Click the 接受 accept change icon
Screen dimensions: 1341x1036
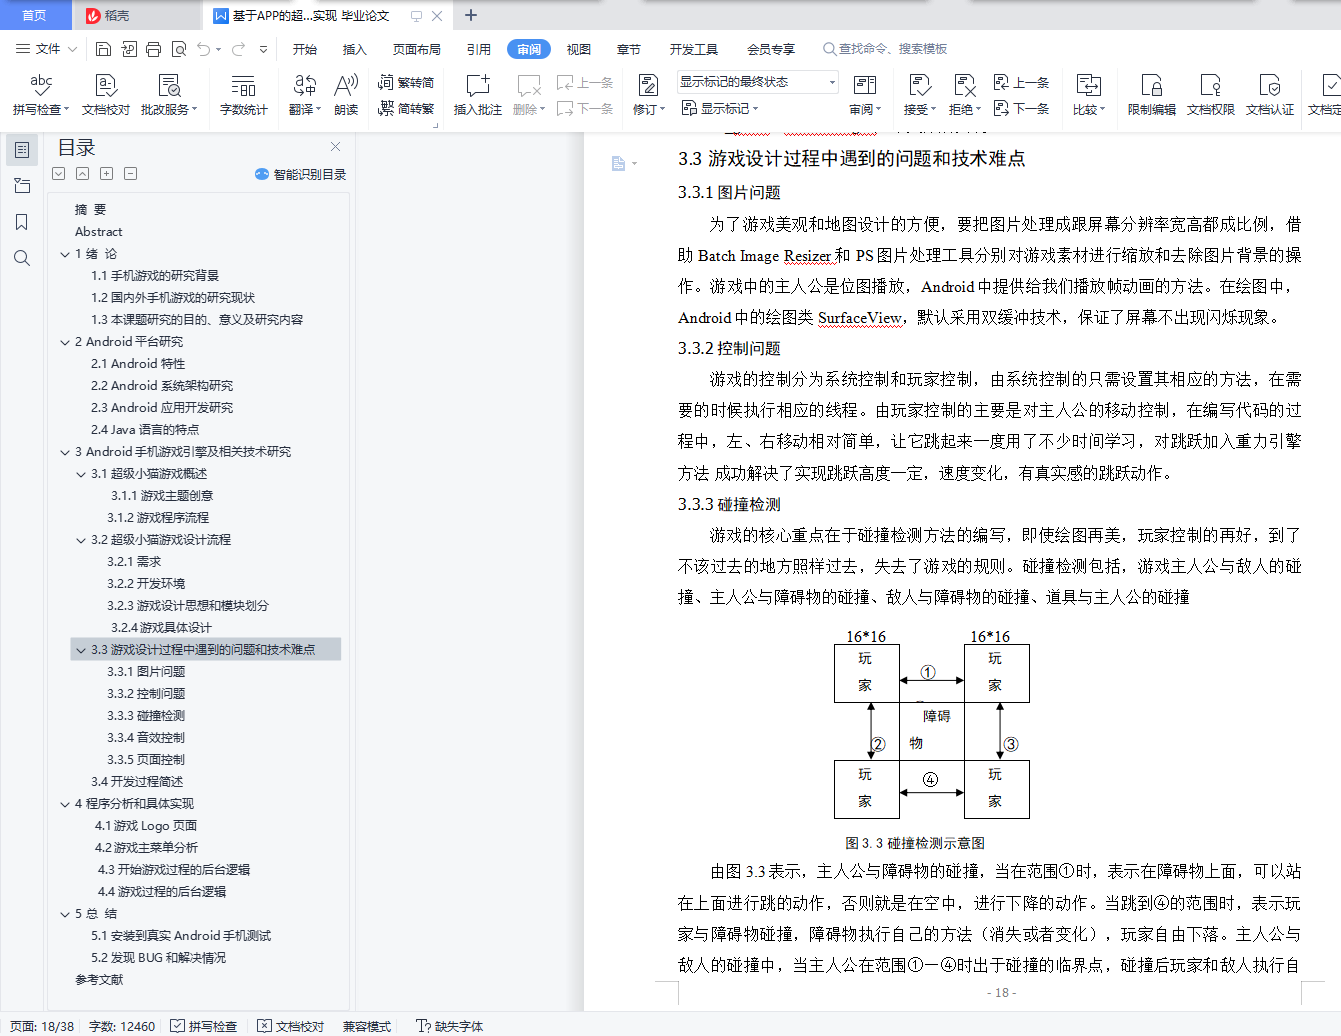point(919,86)
